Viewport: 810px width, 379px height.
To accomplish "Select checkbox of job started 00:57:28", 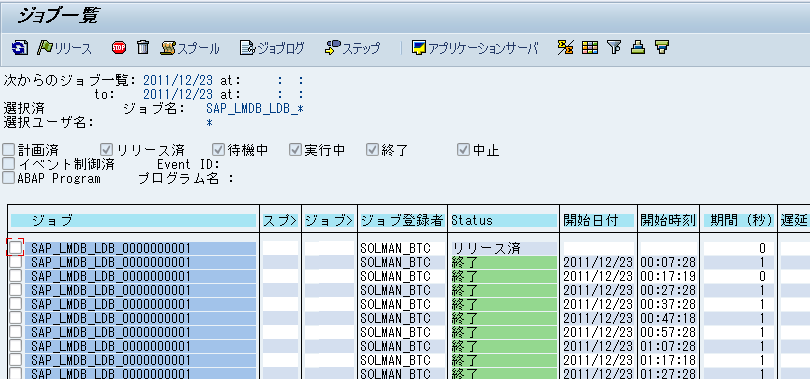I will (15, 331).
